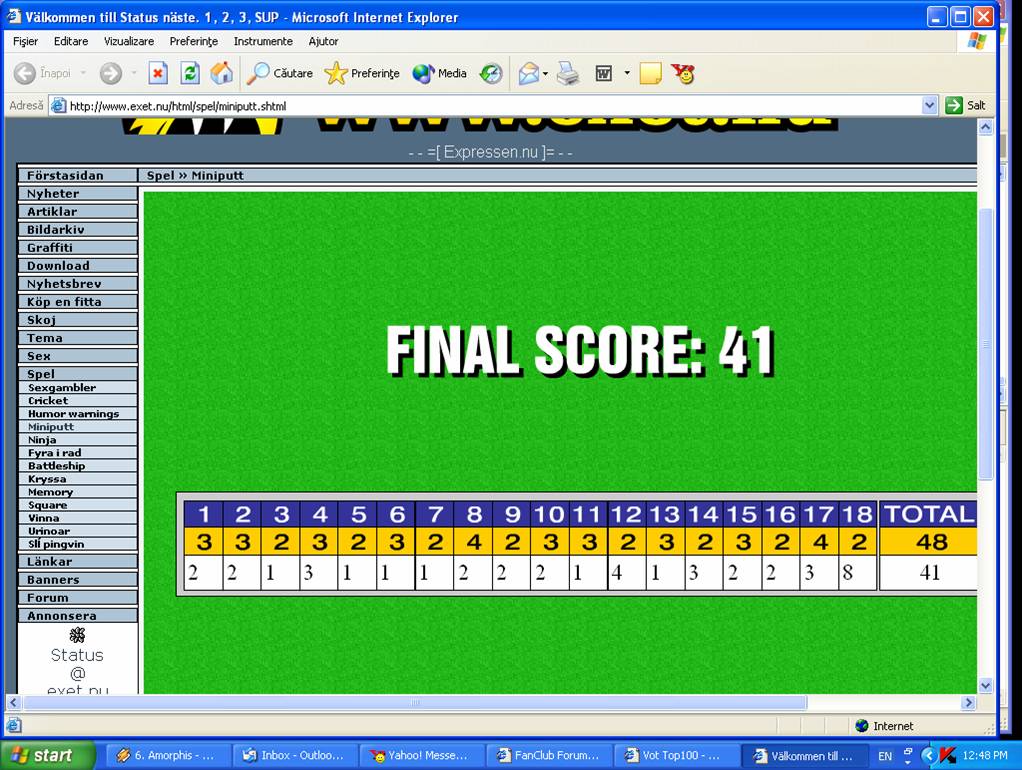Click the Stop loading toolbar icon

pyautogui.click(x=158, y=73)
